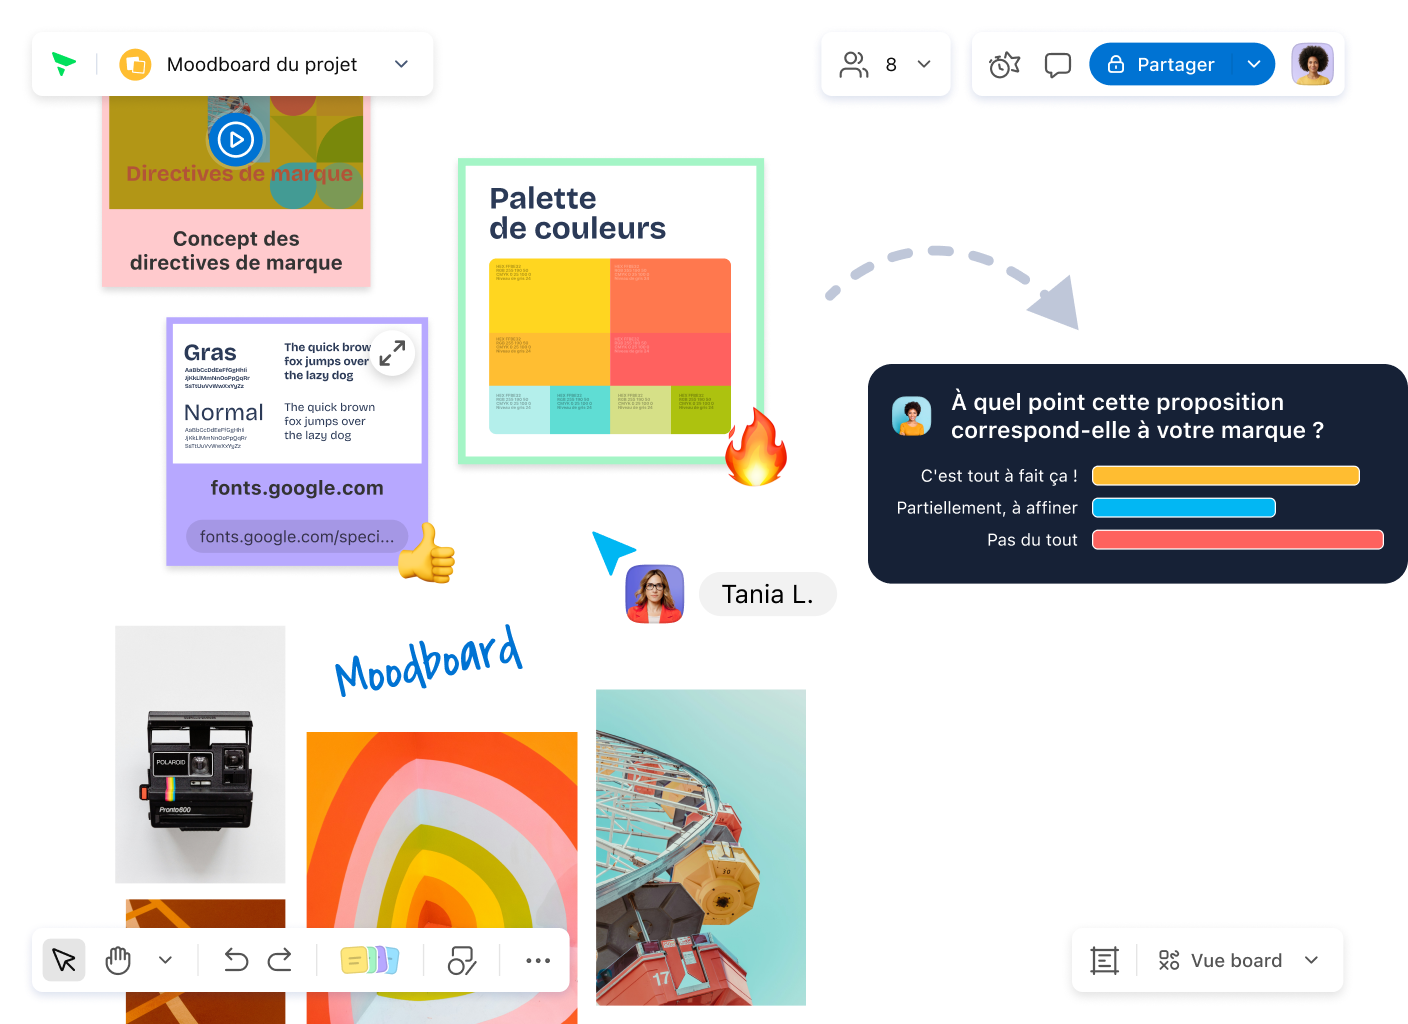Click the redo arrow
The image size is (1408, 1024).
pos(280,960)
